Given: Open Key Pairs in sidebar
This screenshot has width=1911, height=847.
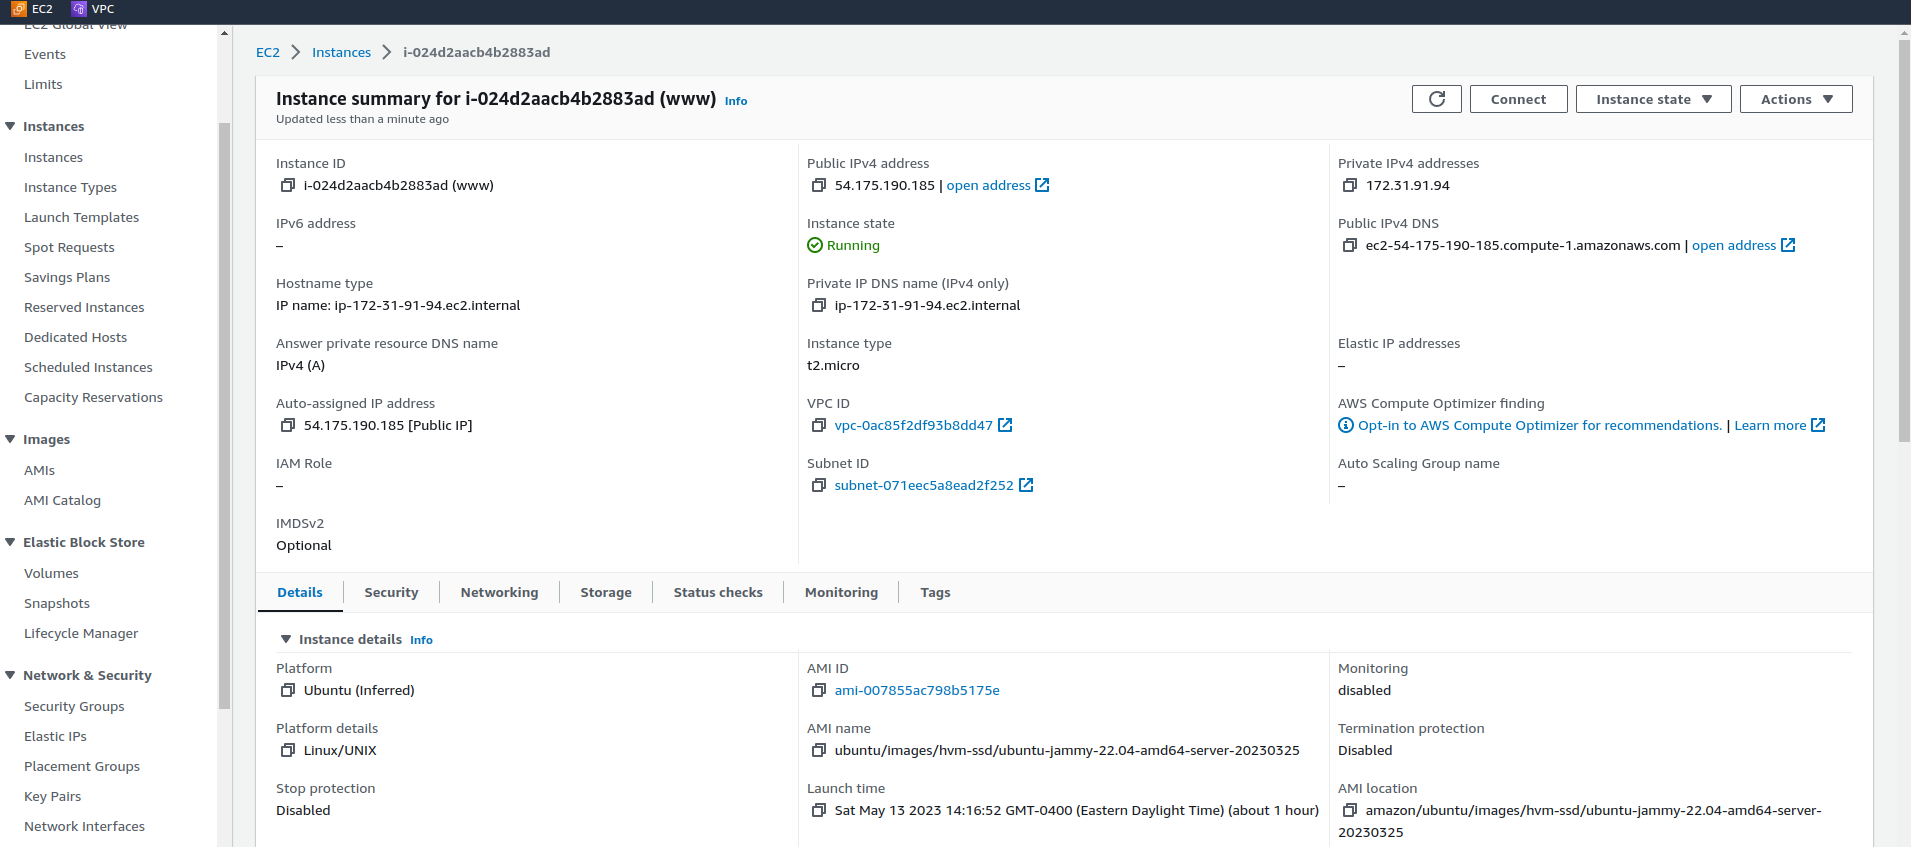Looking at the screenshot, I should click(52, 796).
